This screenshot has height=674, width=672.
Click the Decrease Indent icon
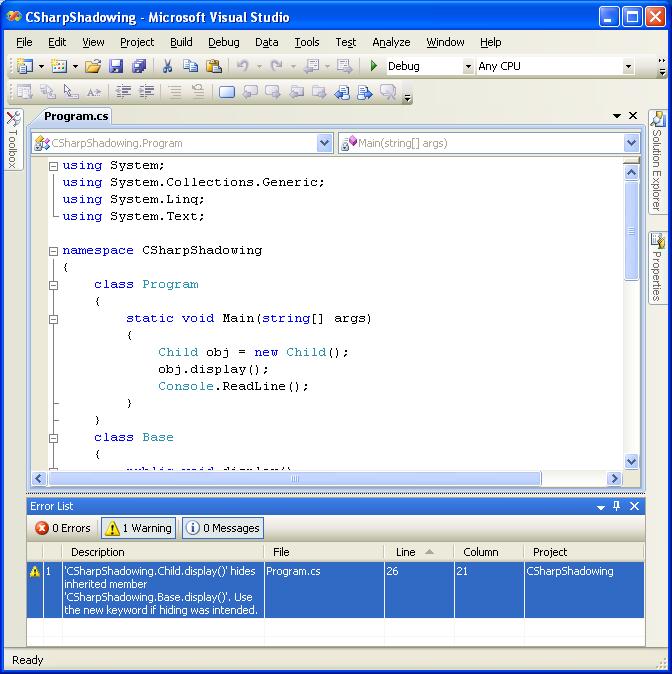pos(123,92)
